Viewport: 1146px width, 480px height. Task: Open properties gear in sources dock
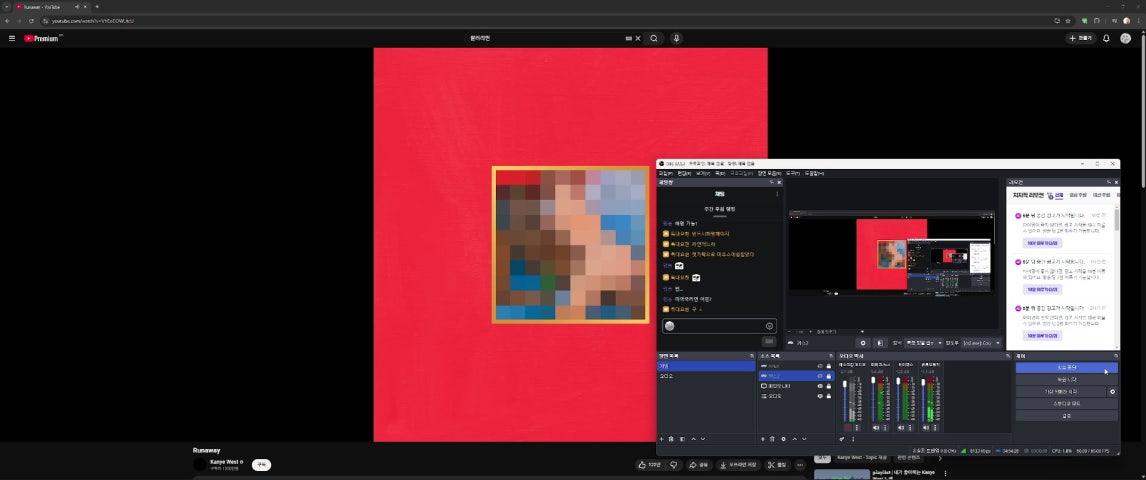(x=783, y=439)
